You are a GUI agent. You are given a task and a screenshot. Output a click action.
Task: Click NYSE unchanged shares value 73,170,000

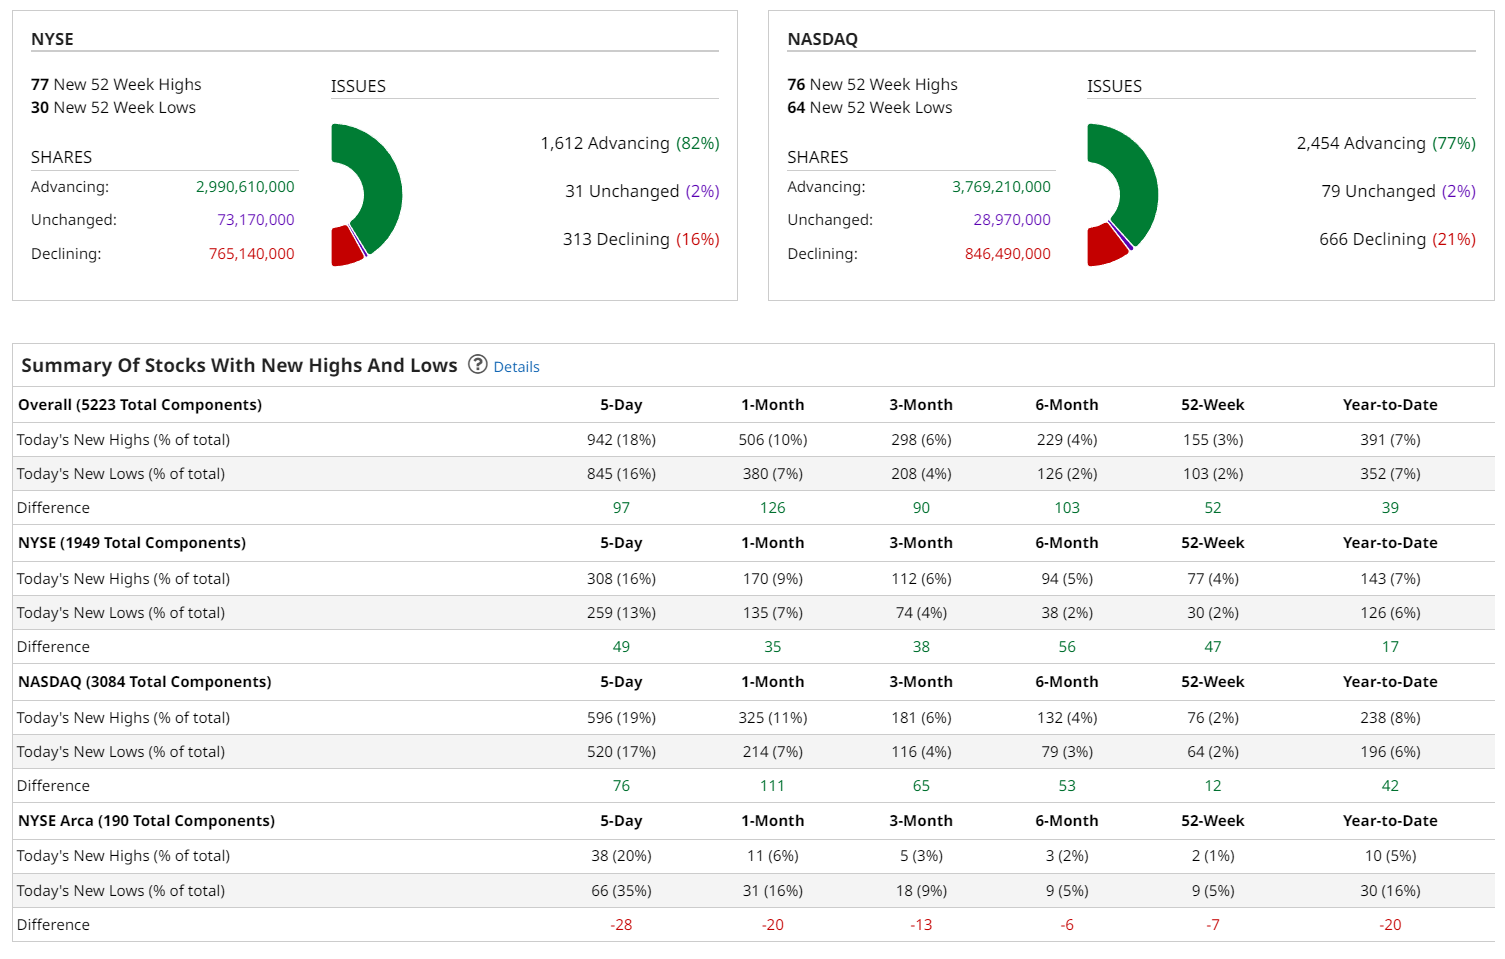point(256,220)
